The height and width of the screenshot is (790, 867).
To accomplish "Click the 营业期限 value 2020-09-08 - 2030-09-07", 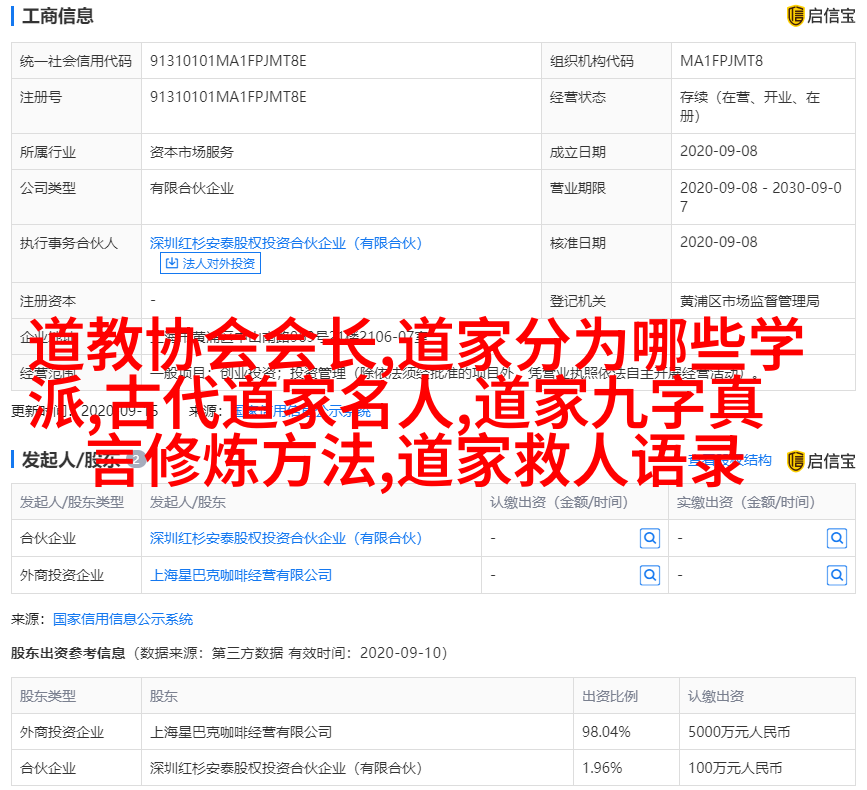I will point(760,197).
